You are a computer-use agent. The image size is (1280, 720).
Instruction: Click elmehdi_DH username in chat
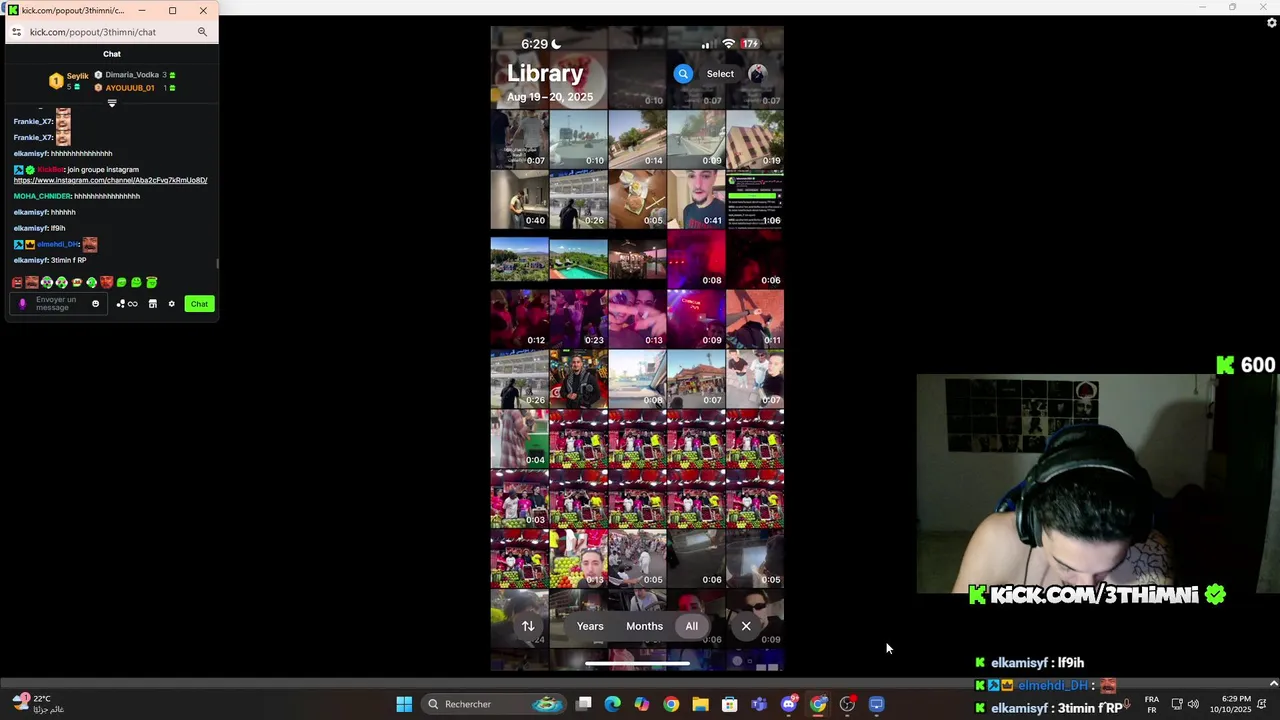pyautogui.click(x=58, y=244)
